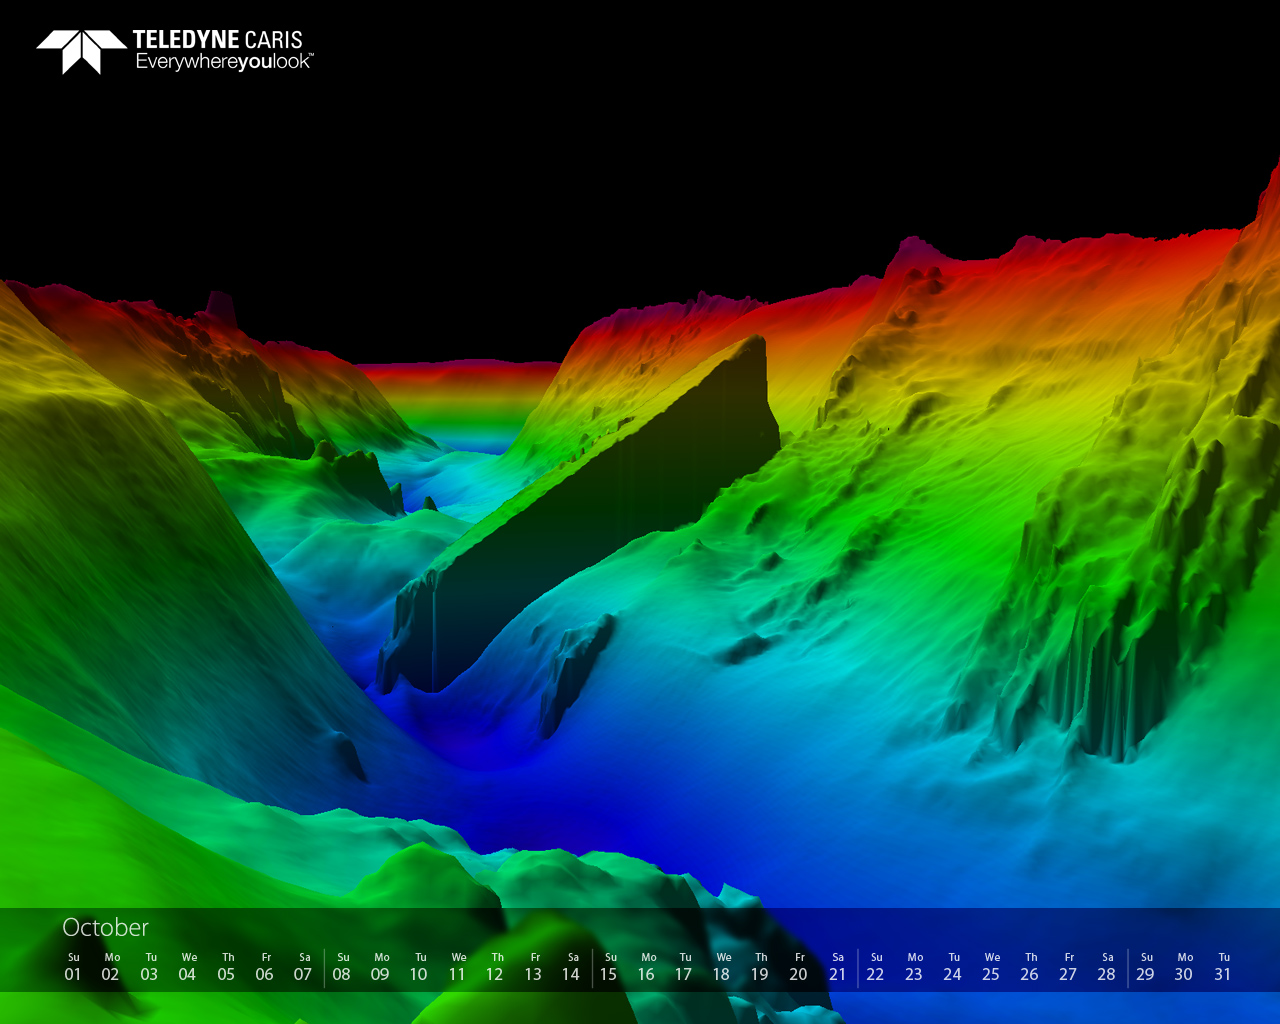Viewport: 1280px width, 1024px height.
Task: Select Wednesday 25 on the calendar
Action: pyautogui.click(x=991, y=967)
